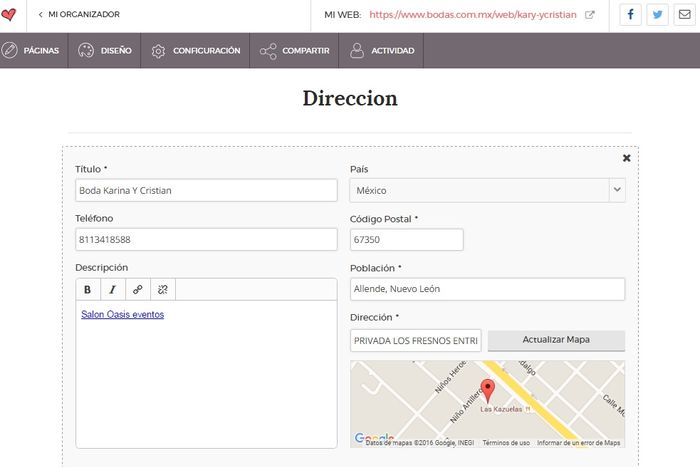Screen dimensions: 700x467
Task: Close the address form with X icon
Action: [626, 158]
